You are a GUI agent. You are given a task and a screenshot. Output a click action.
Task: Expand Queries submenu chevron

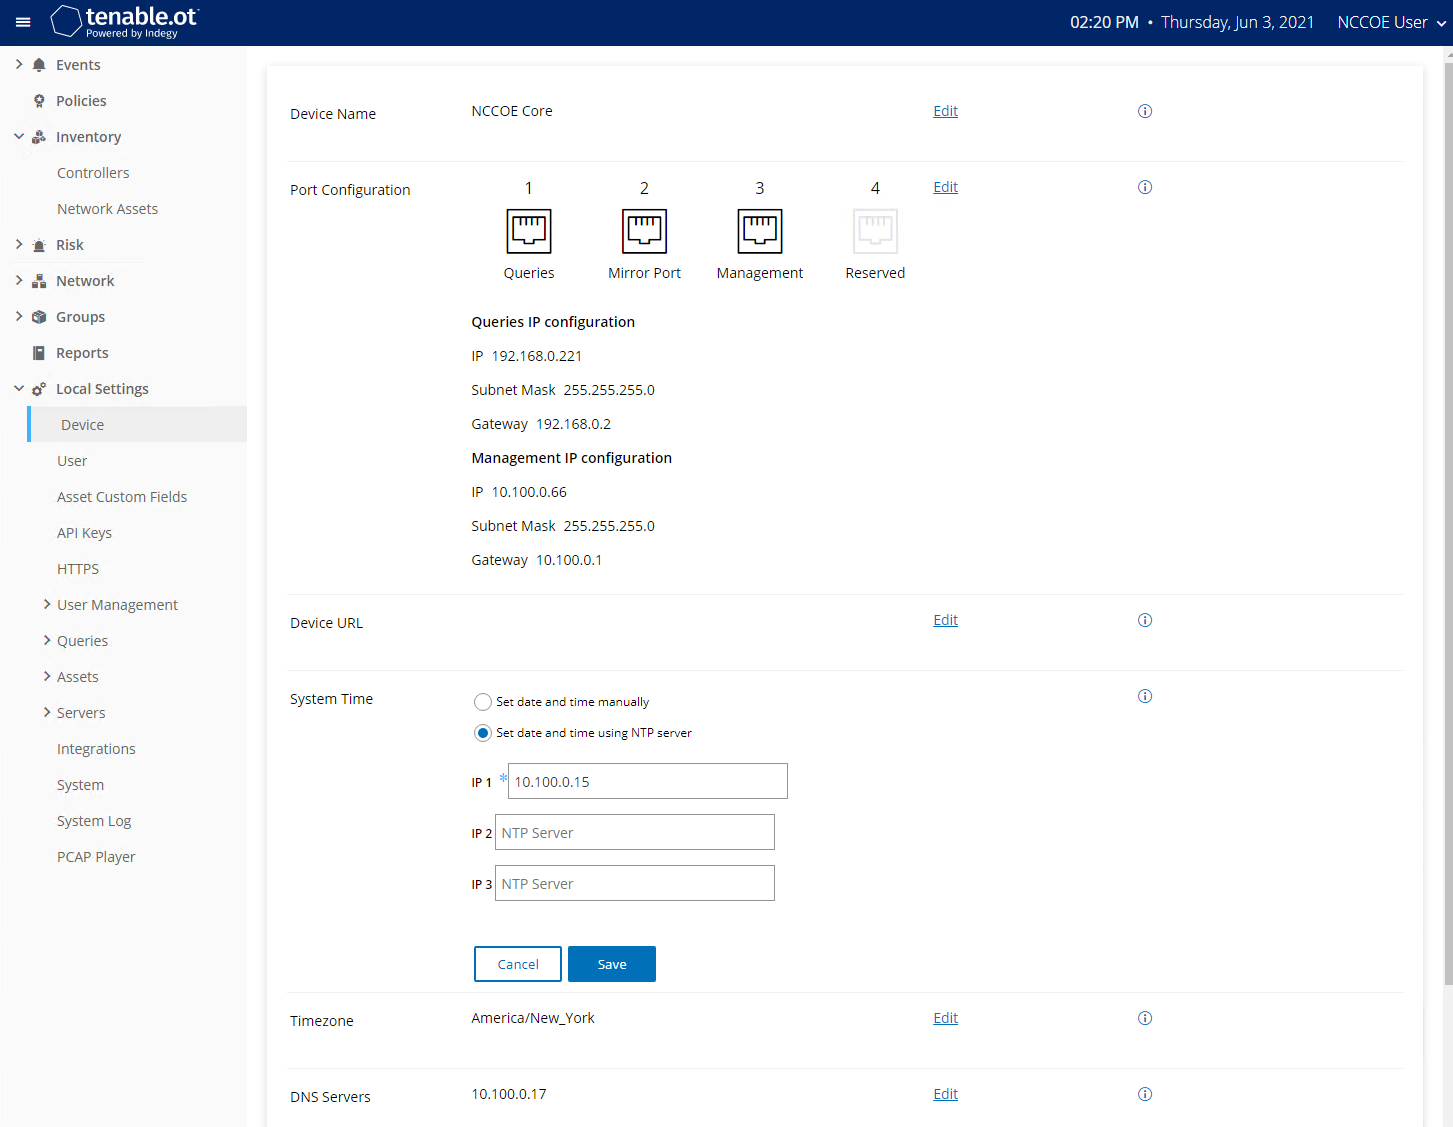coord(47,640)
